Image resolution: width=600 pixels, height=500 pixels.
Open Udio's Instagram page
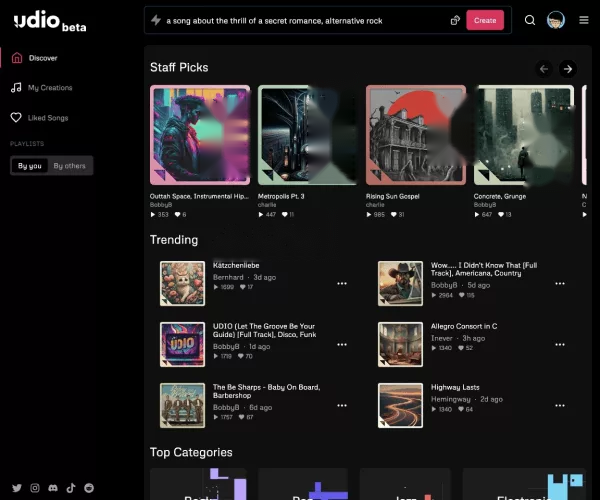[35, 488]
